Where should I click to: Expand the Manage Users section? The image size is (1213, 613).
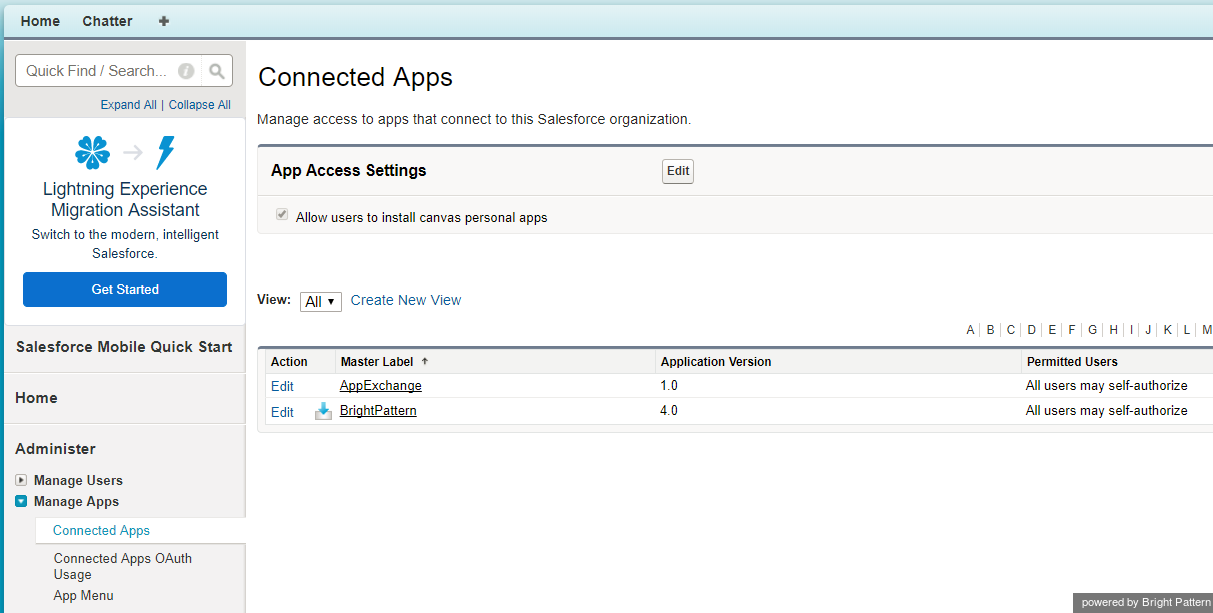(x=21, y=480)
